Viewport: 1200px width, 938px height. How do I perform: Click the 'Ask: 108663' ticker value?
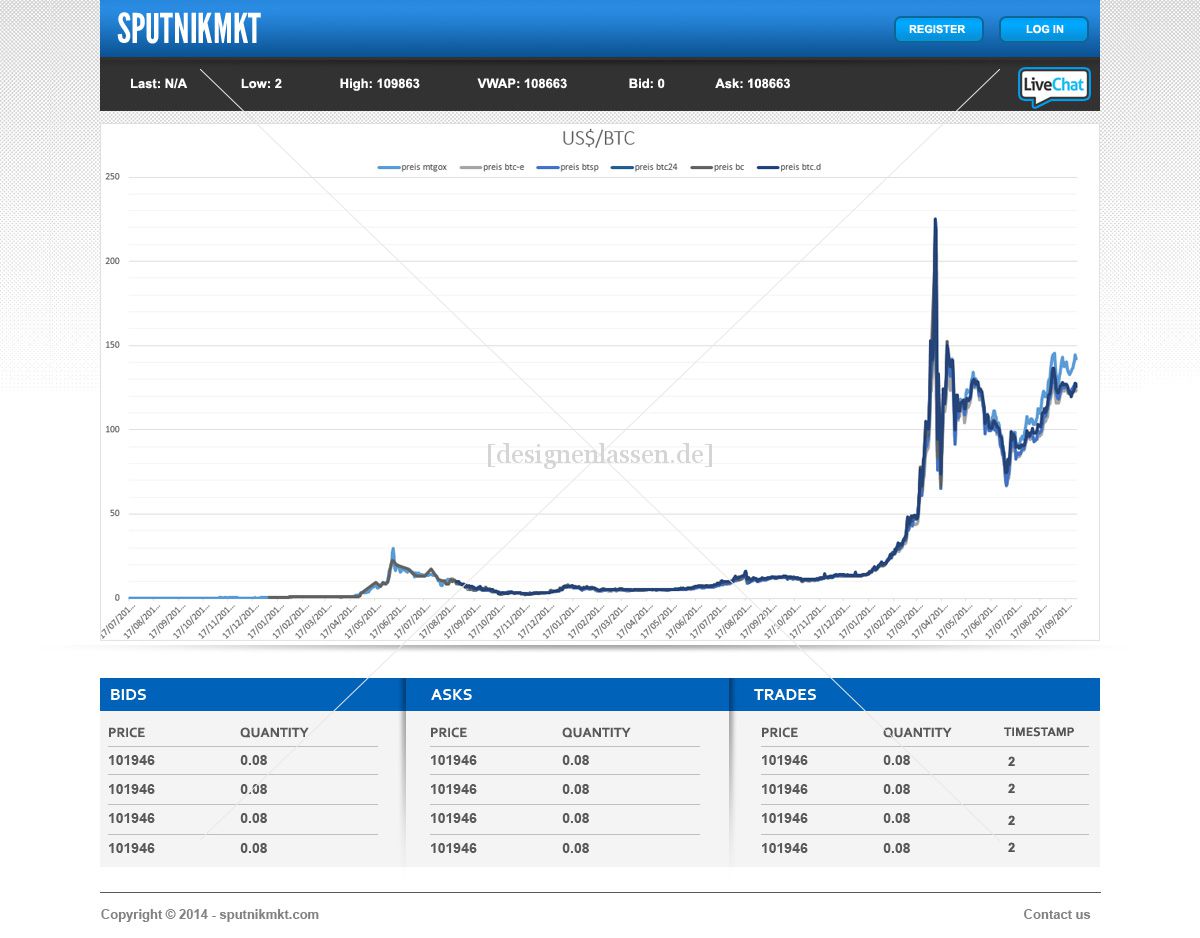coord(753,84)
